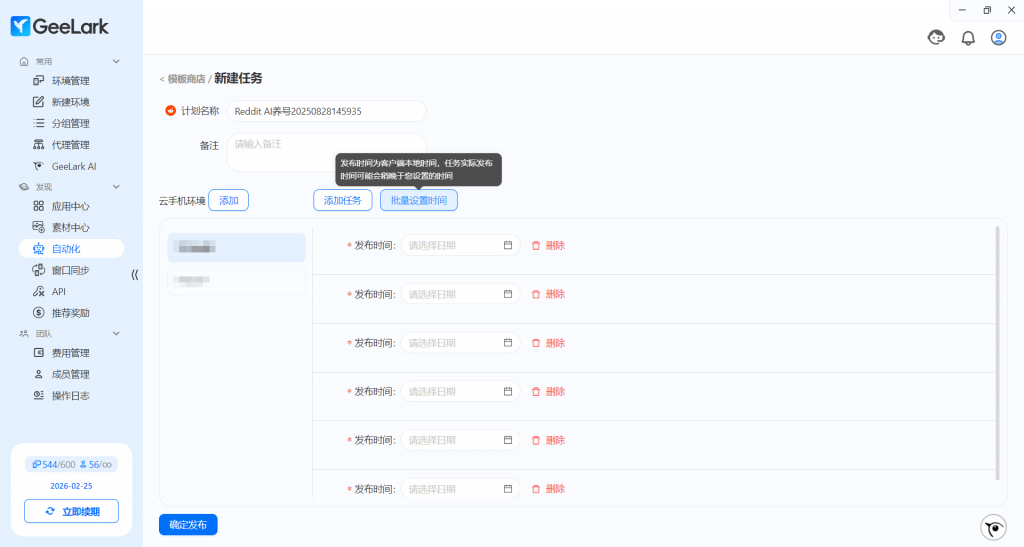Click the trash icon in the second task row
The height and width of the screenshot is (547, 1024).
(536, 294)
